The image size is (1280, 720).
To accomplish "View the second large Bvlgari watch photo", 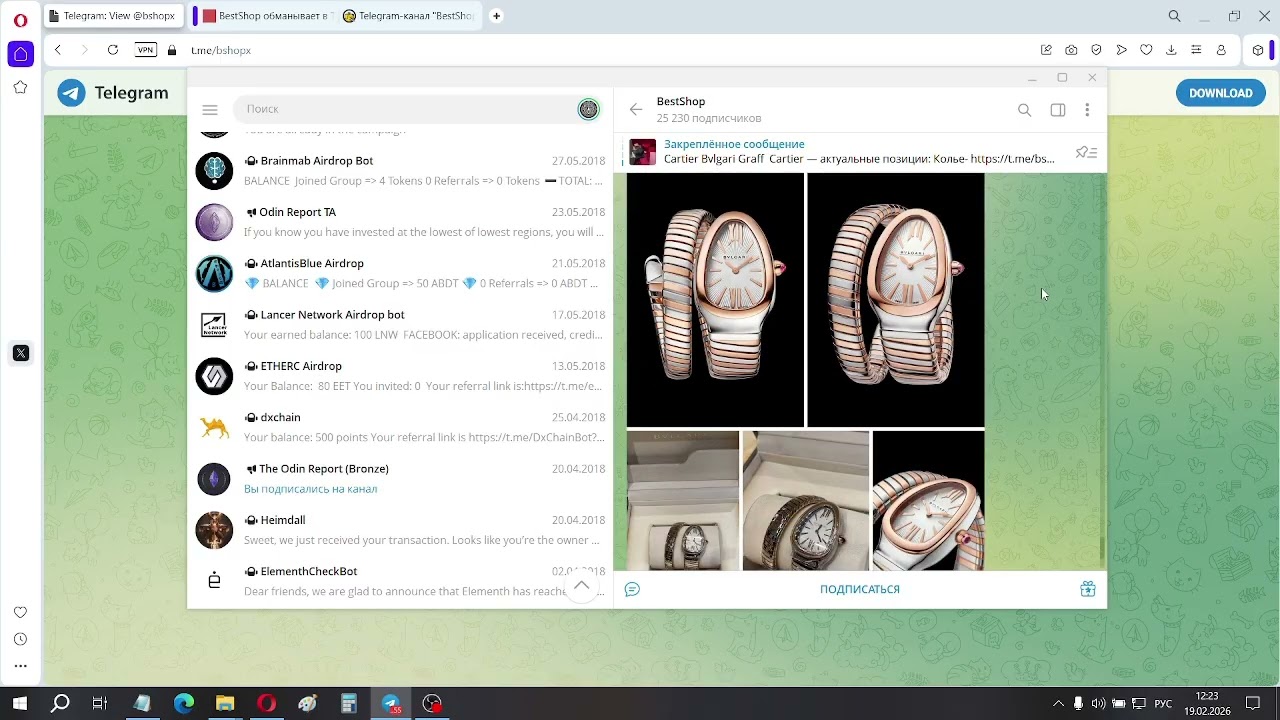I will [896, 300].
